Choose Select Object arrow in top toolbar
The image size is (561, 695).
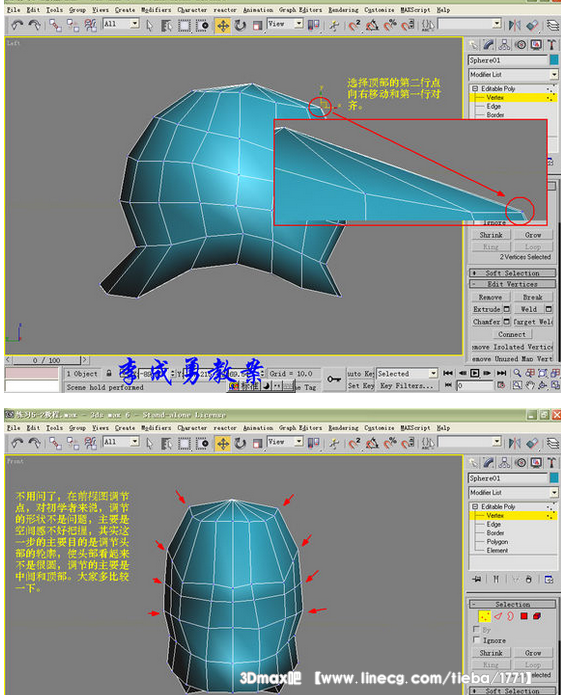tap(150, 25)
